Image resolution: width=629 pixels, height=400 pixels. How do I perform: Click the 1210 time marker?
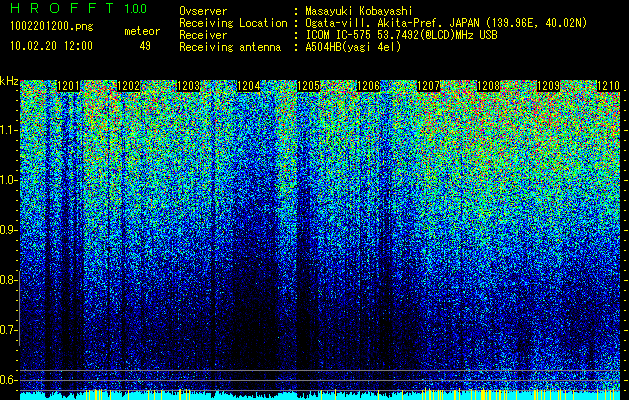click(x=609, y=86)
